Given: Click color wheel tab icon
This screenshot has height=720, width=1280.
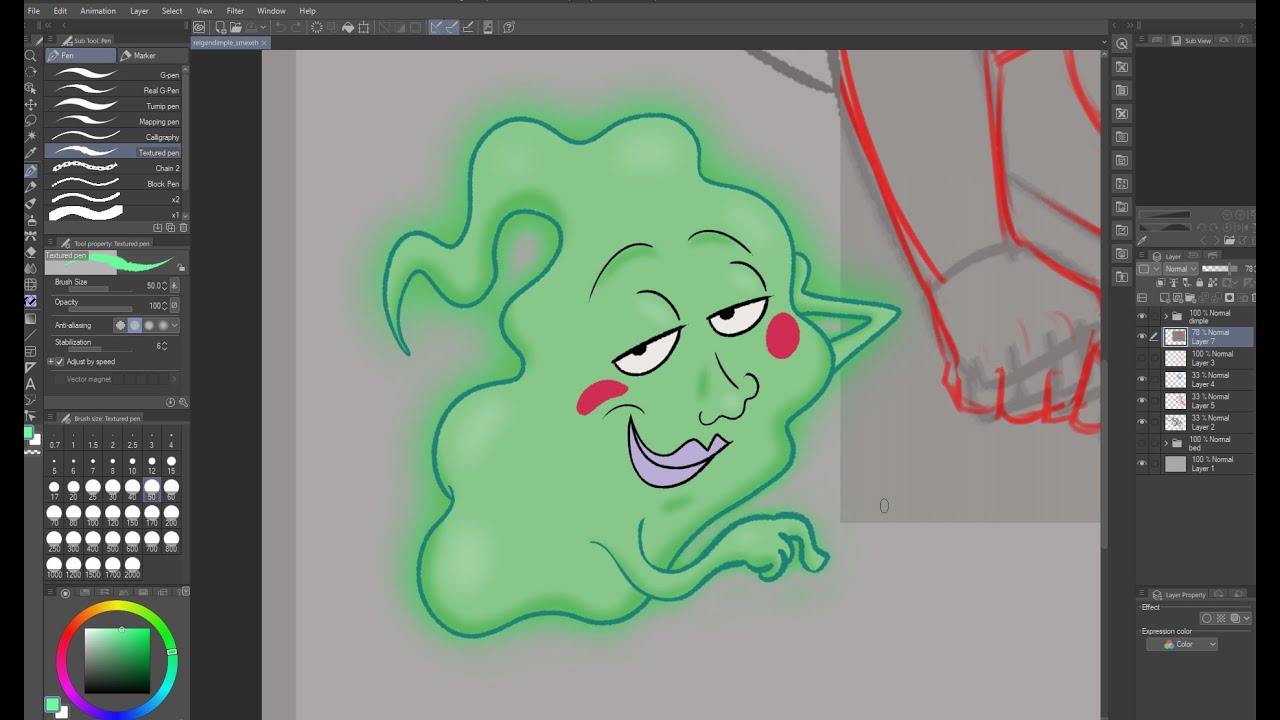Looking at the screenshot, I should [x=66, y=593].
